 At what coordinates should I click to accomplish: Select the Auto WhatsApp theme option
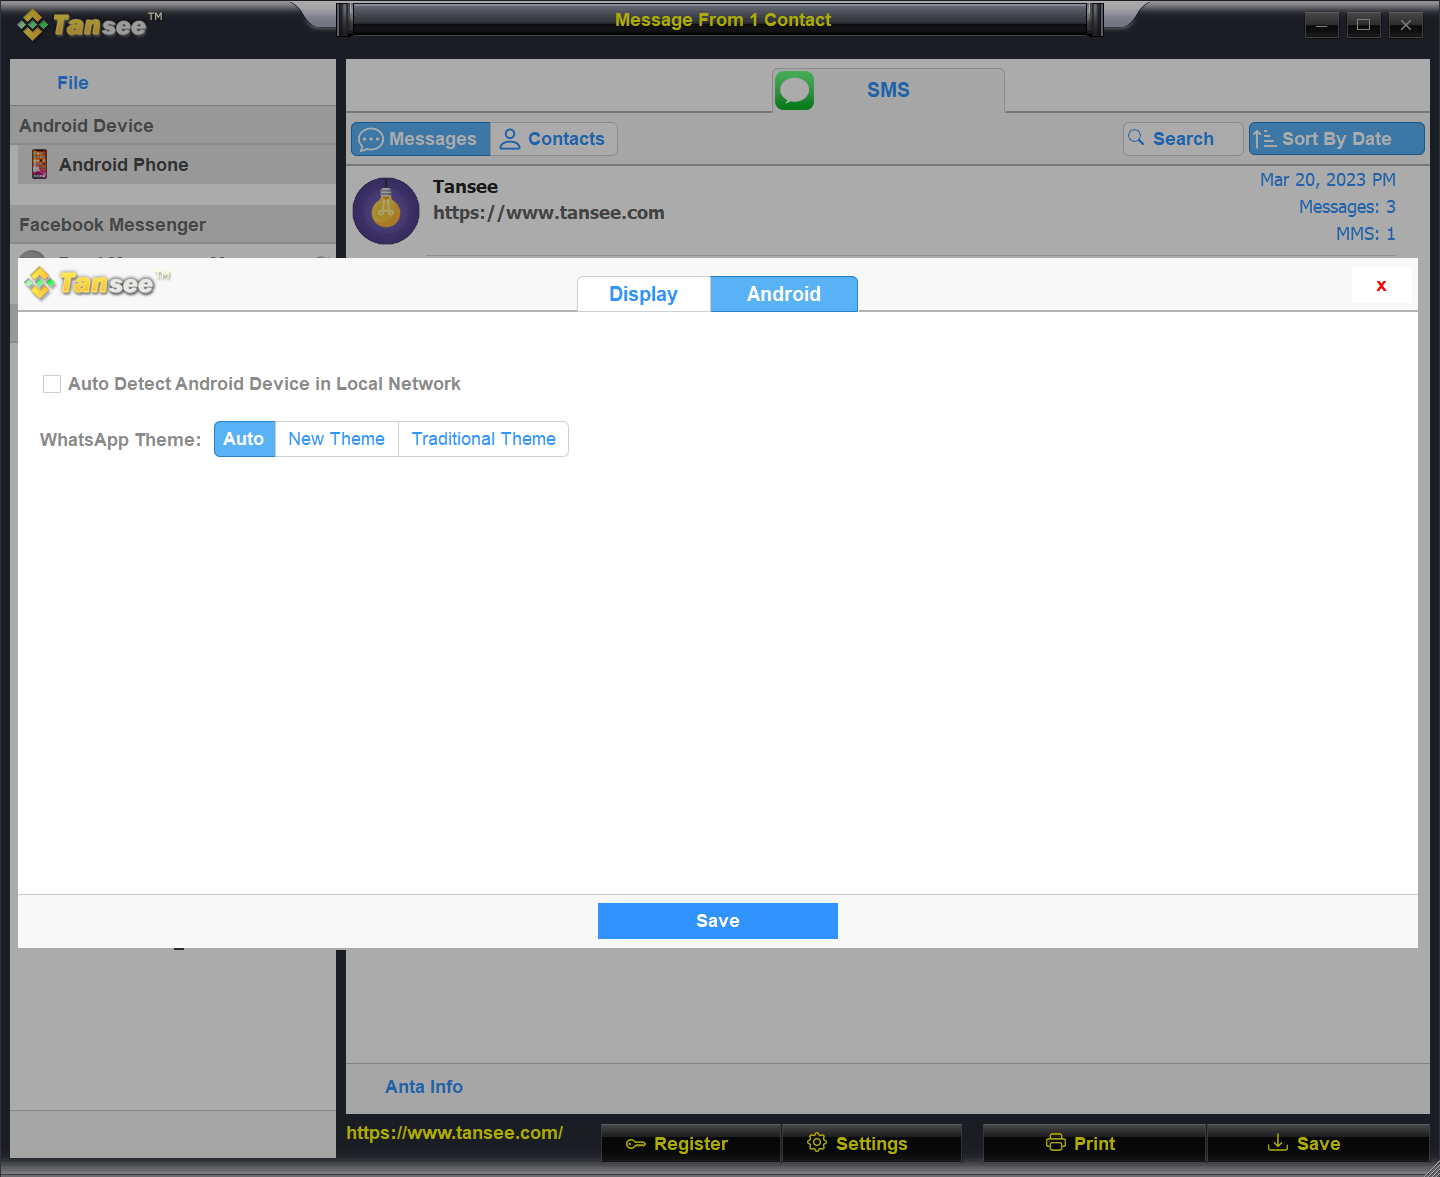click(244, 439)
